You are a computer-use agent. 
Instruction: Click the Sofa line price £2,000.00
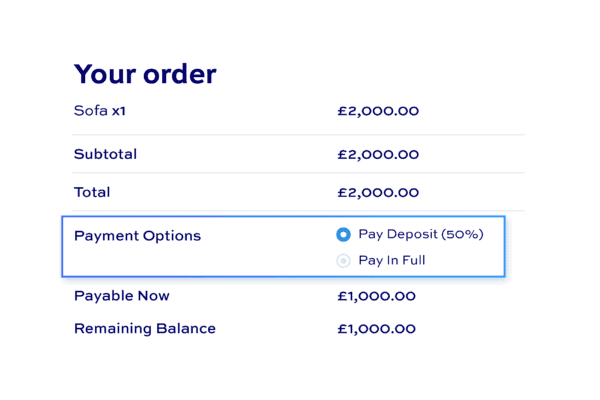[x=378, y=111]
